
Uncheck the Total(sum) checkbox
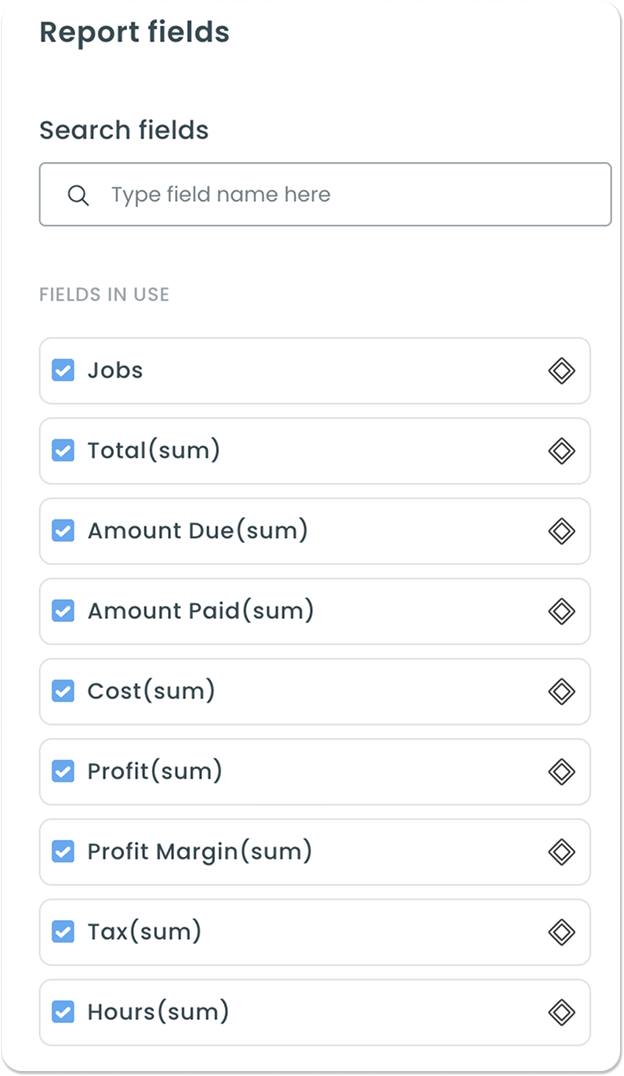[x=63, y=451]
